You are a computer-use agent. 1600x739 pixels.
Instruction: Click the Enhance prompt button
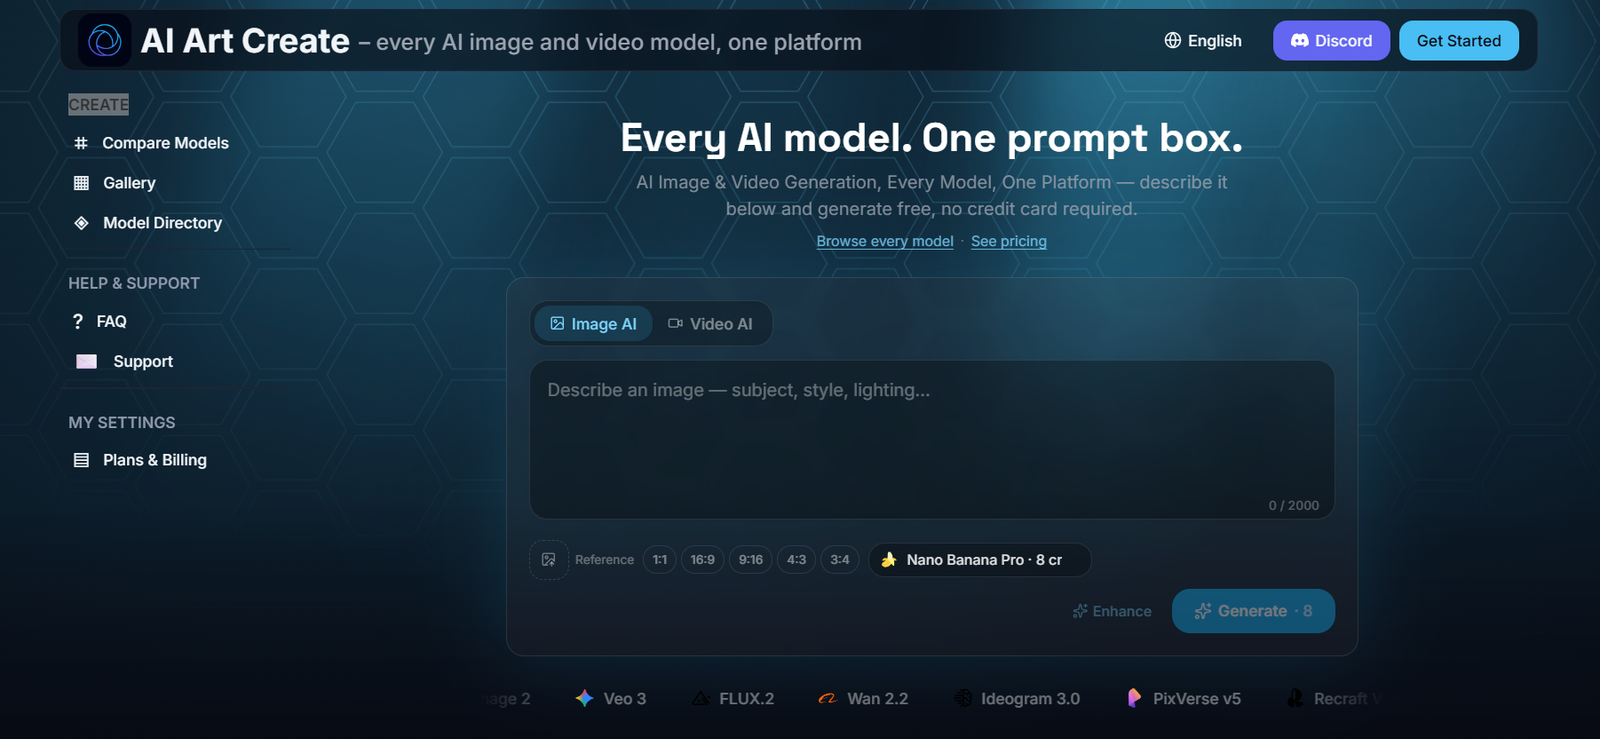pos(1112,611)
